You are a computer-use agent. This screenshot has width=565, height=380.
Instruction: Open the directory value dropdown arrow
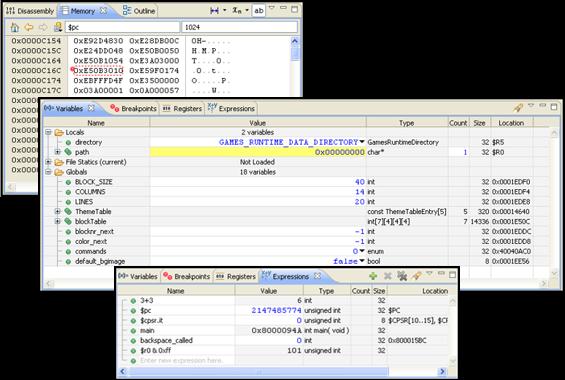362,142
